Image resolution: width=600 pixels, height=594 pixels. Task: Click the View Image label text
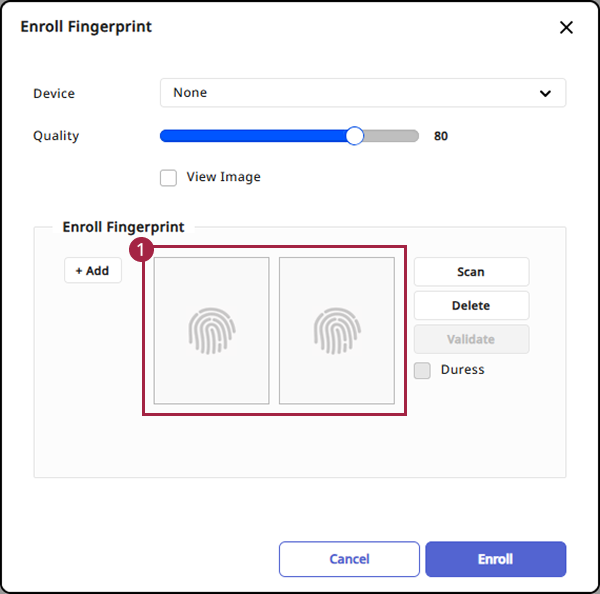click(x=223, y=177)
